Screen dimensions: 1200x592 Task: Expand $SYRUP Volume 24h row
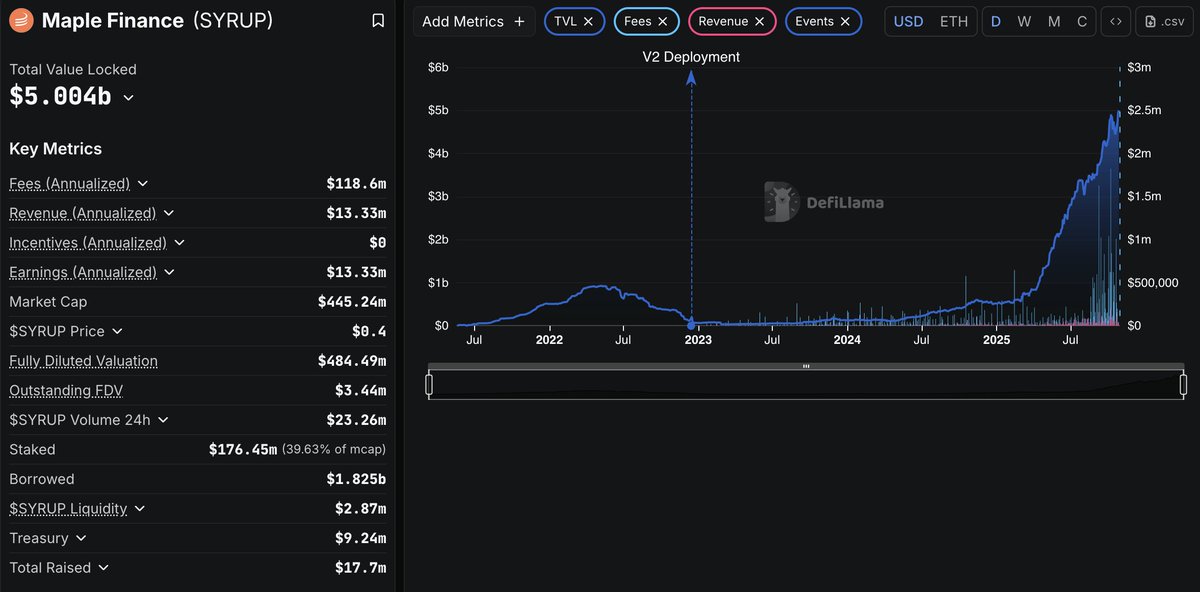point(163,420)
